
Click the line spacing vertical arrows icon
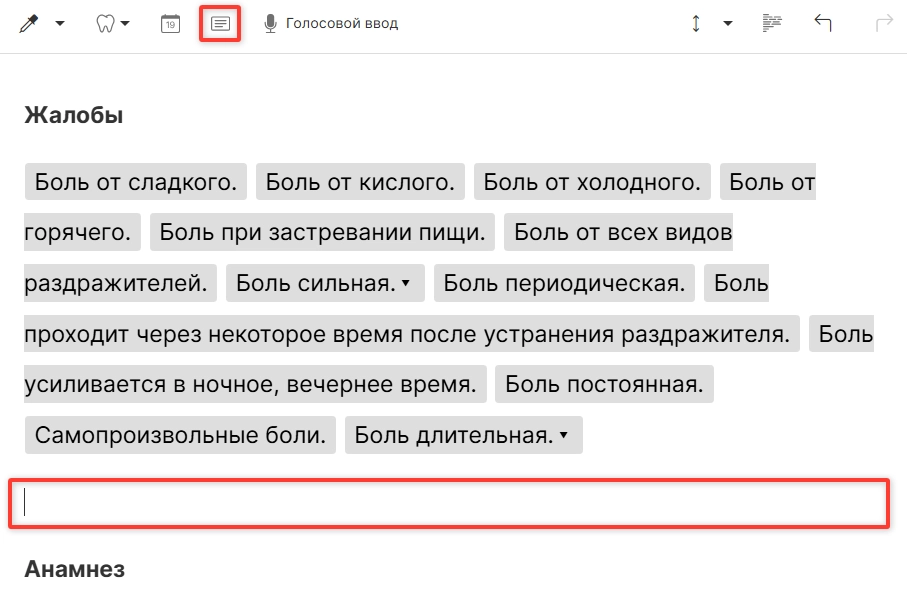[x=696, y=23]
